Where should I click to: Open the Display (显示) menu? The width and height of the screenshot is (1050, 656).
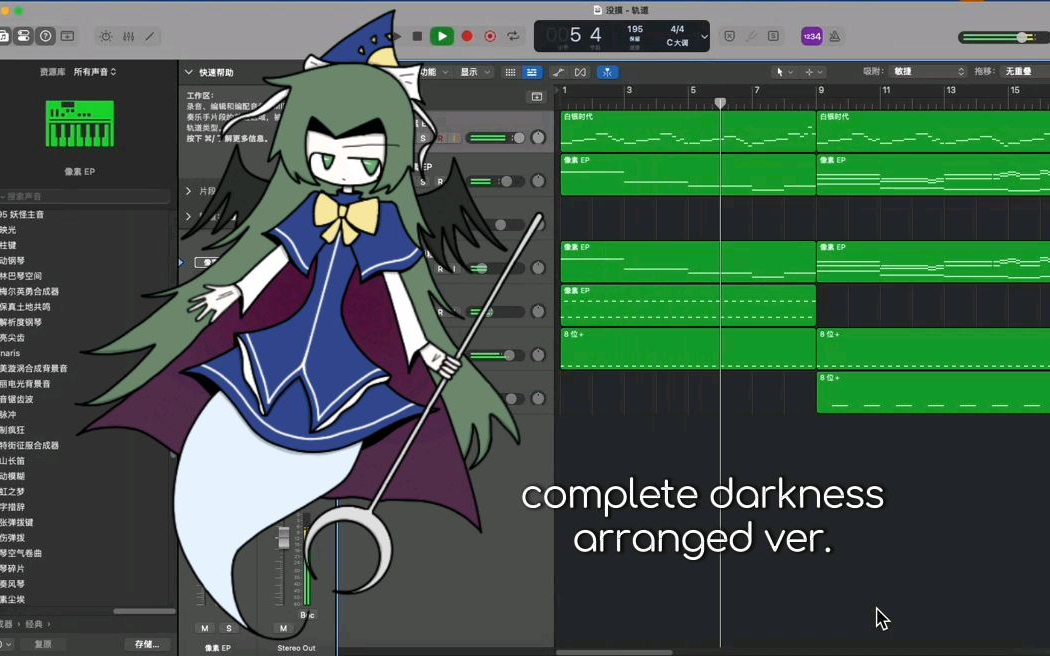[x=475, y=72]
